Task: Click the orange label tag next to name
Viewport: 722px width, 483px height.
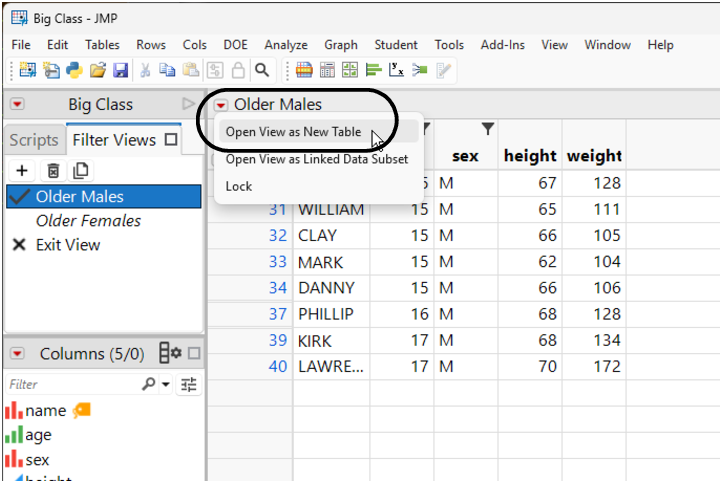Action: point(82,410)
